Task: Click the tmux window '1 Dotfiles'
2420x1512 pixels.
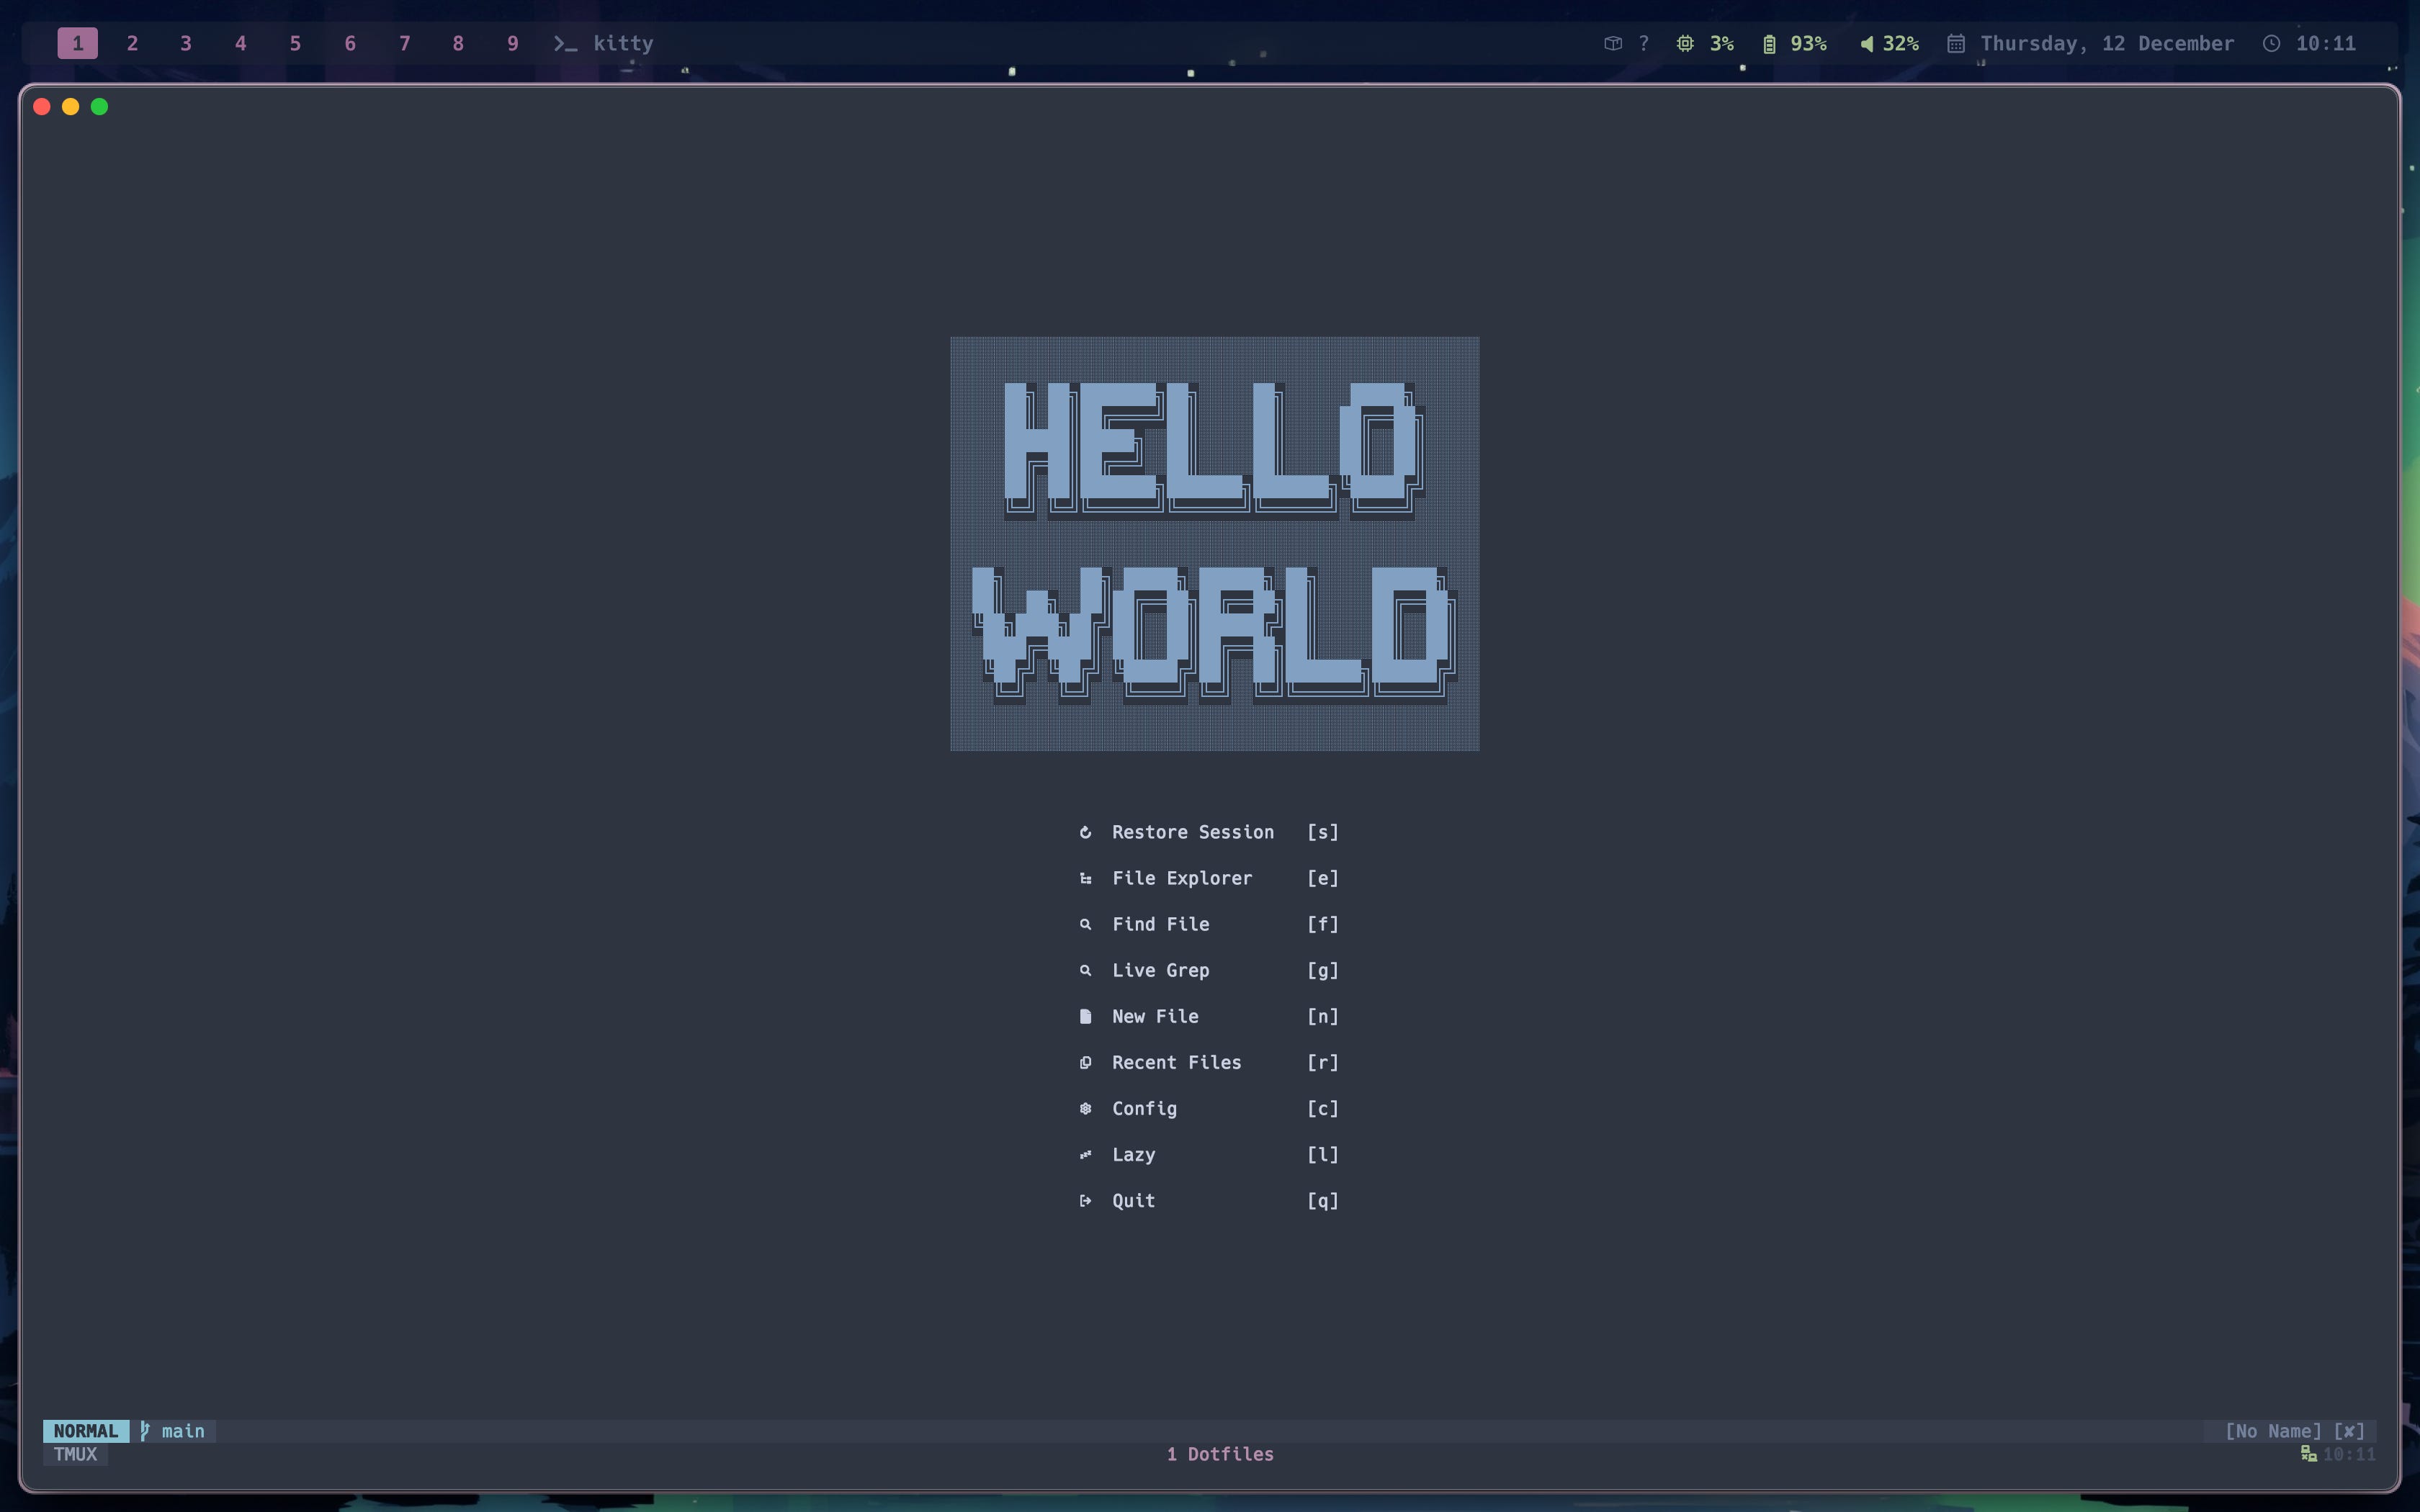Action: (1219, 1454)
